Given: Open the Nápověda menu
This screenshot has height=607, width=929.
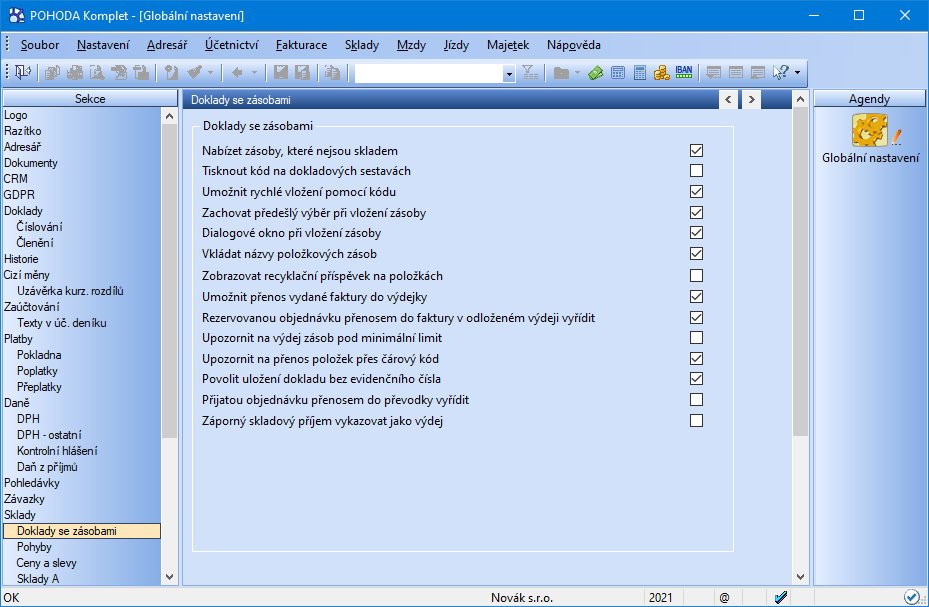Looking at the screenshot, I should pos(574,45).
